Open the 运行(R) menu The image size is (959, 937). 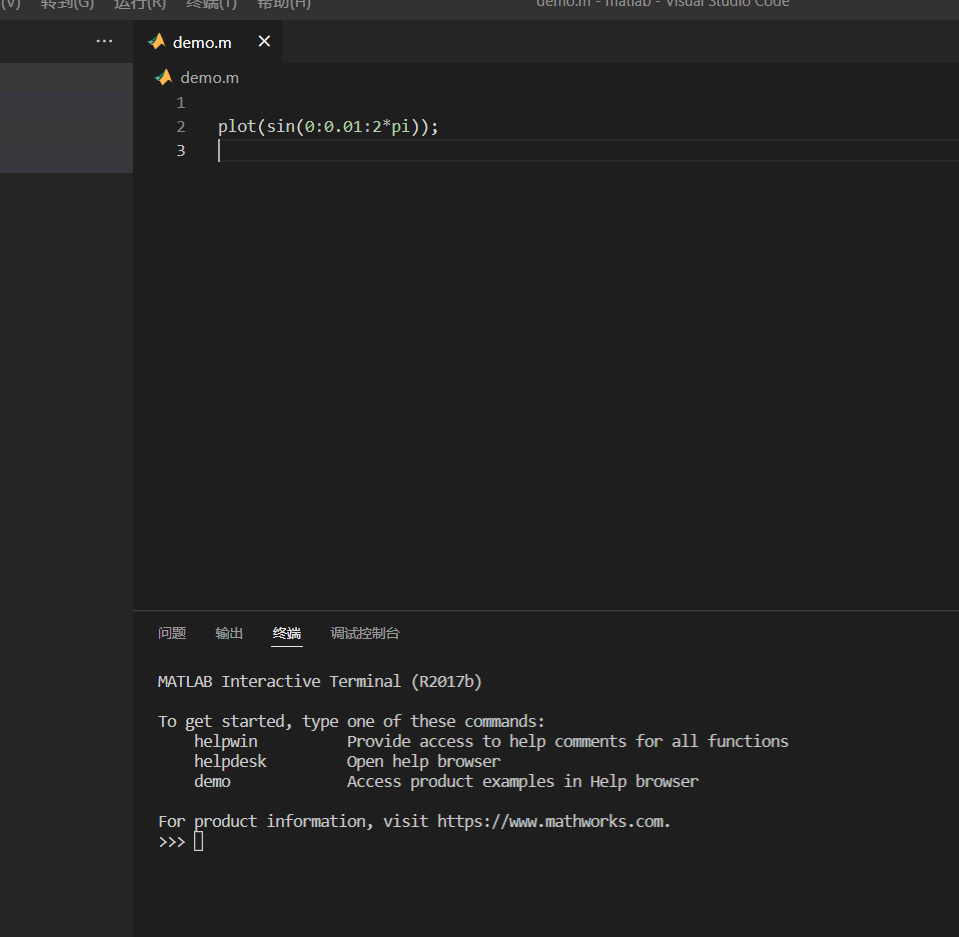(140, 4)
